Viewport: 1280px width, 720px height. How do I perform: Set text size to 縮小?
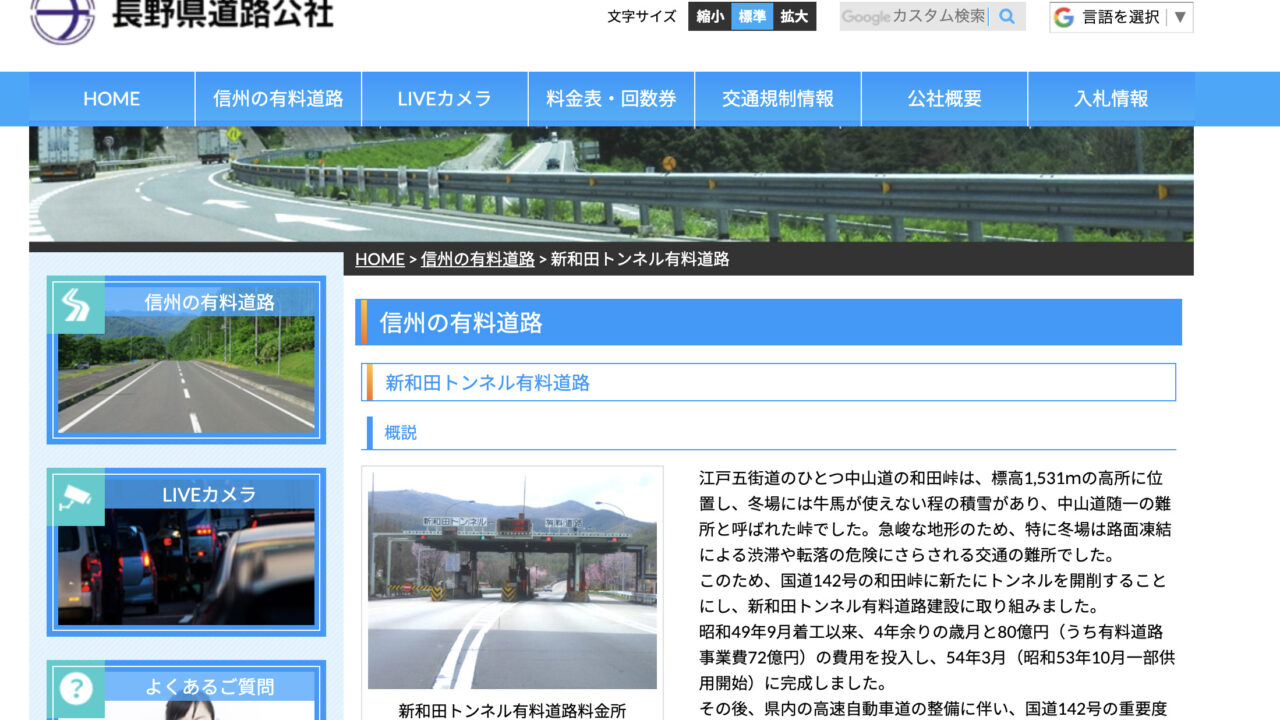click(x=710, y=16)
